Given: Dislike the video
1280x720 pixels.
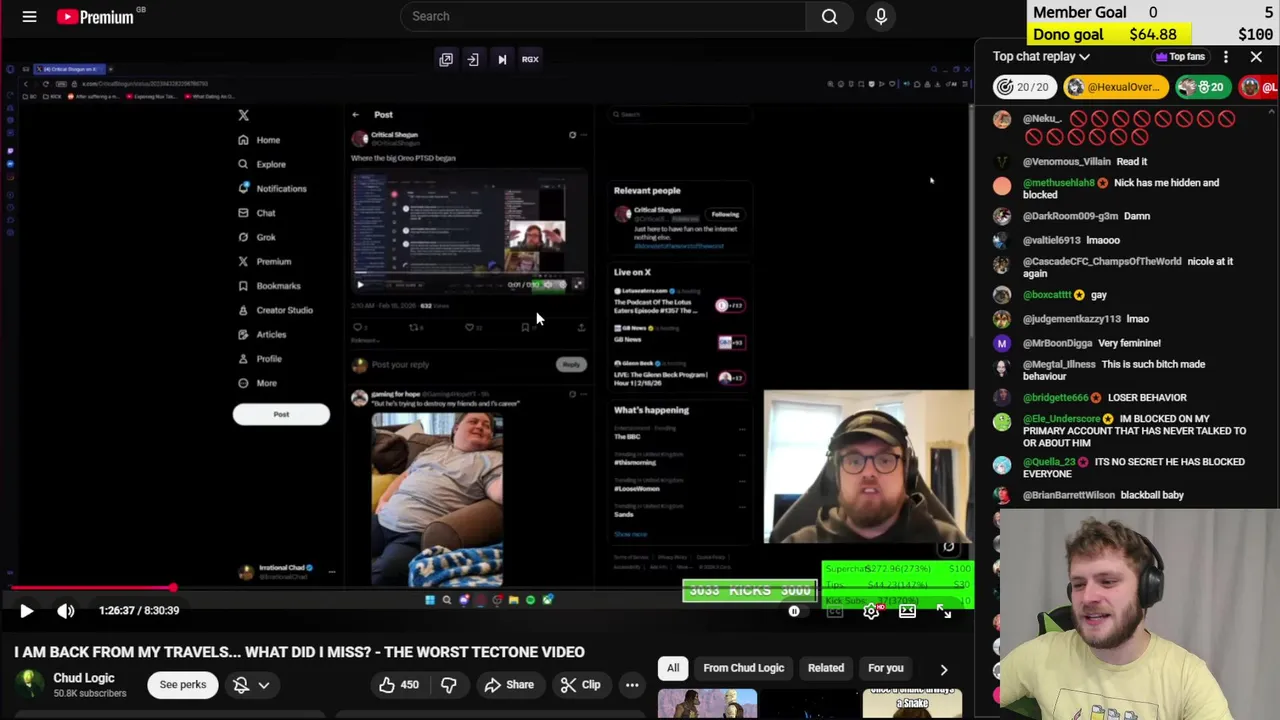Looking at the screenshot, I should pyautogui.click(x=448, y=685).
